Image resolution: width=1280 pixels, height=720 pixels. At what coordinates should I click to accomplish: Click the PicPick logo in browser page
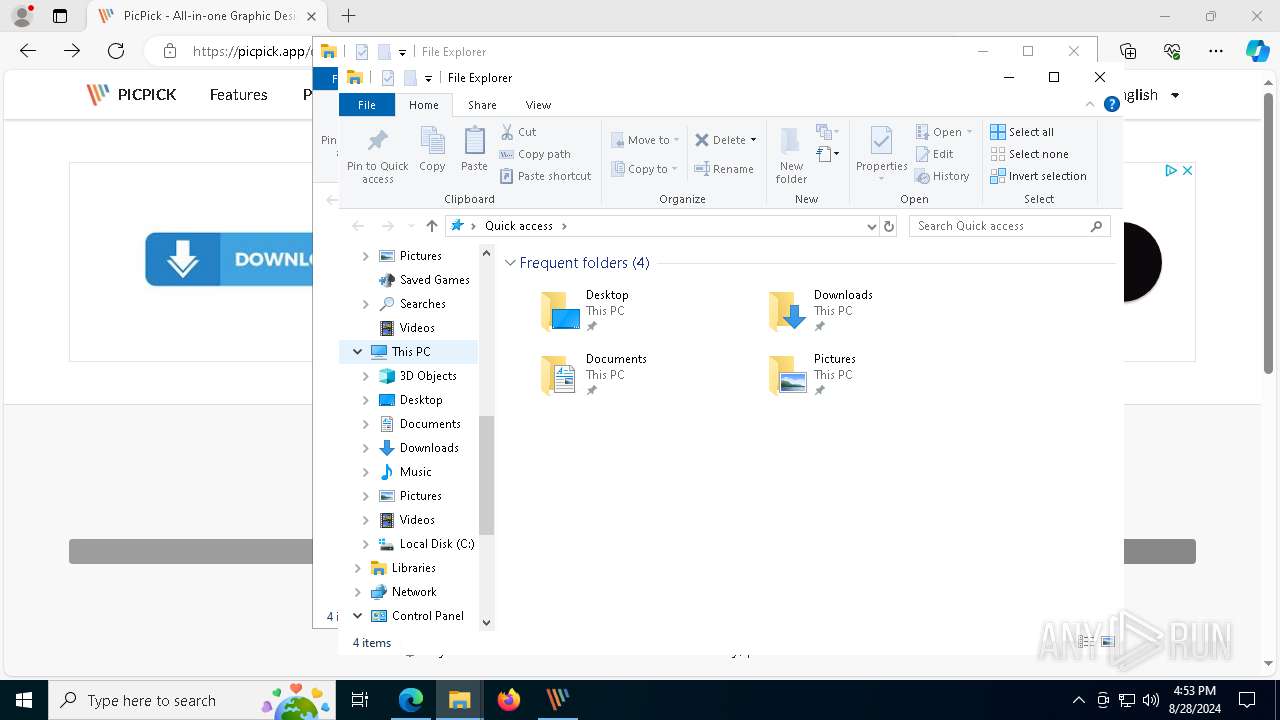pos(131,95)
